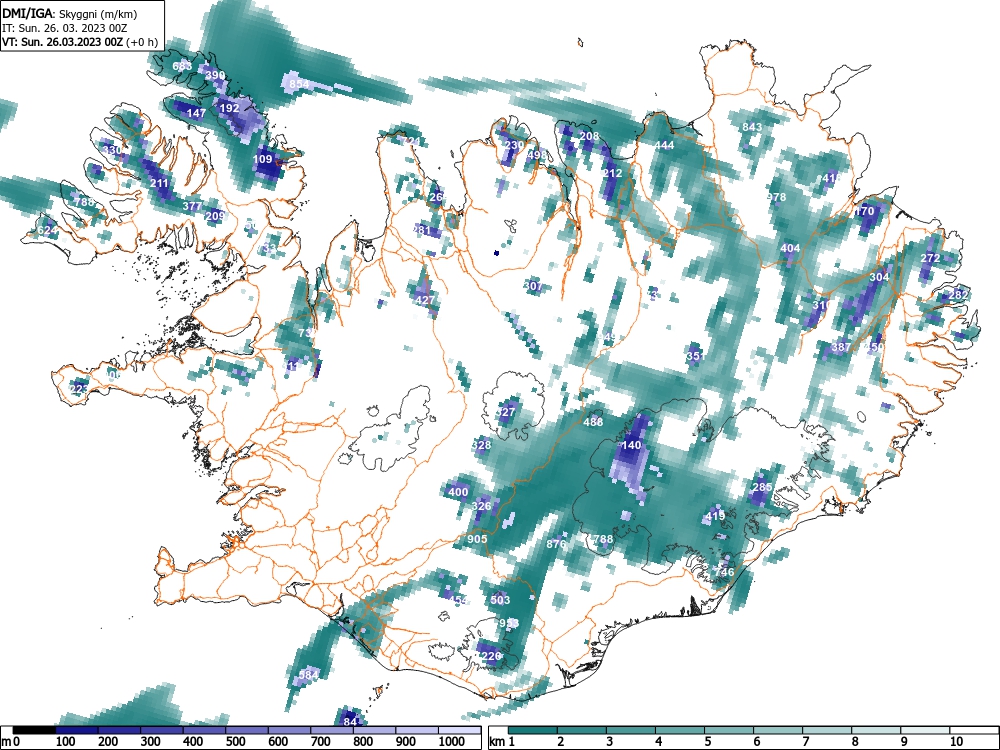Screen dimensions: 1000x750
Task: Click the 5 label in the km legend
Action: pyautogui.click(x=707, y=742)
